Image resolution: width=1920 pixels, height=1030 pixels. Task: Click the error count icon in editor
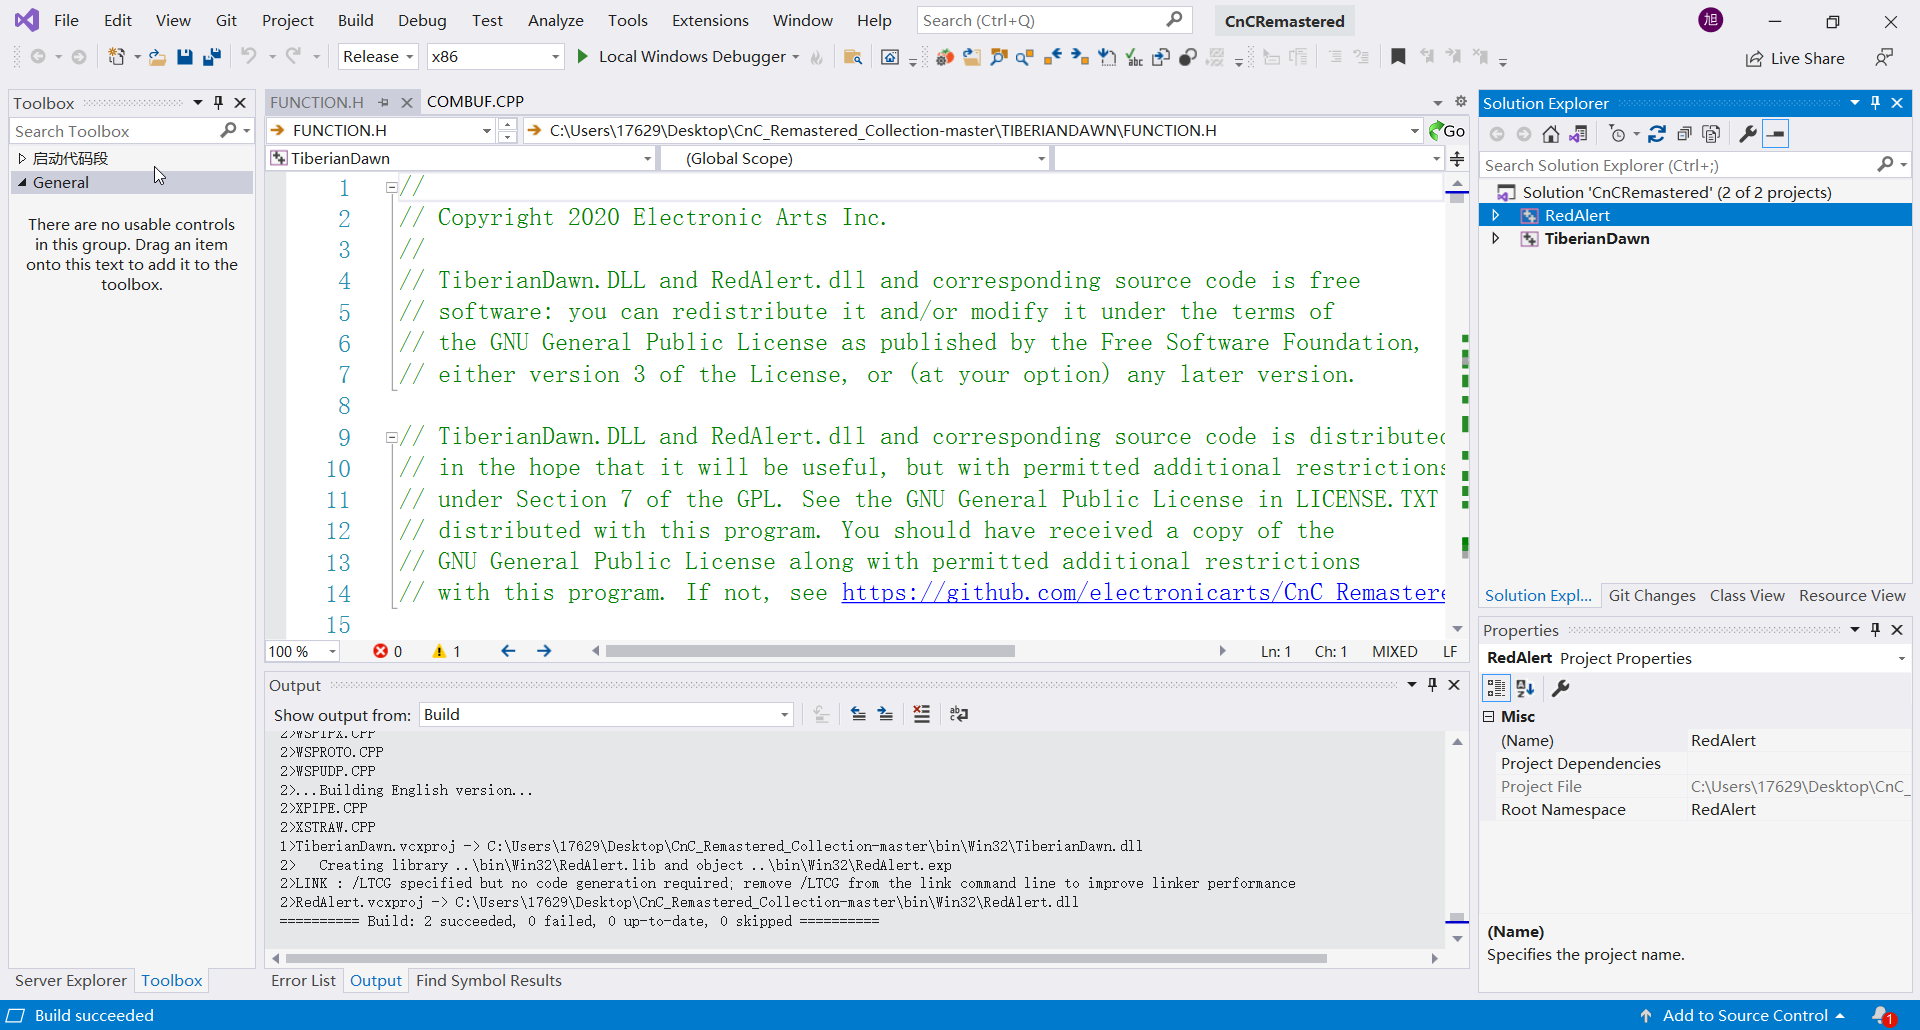point(380,651)
